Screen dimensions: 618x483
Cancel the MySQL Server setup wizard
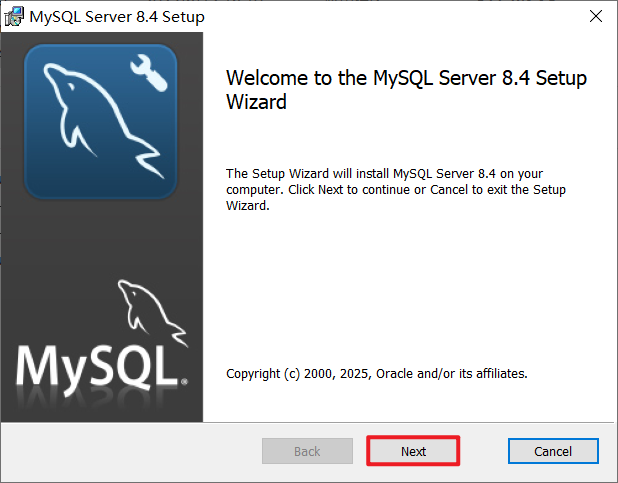553,451
